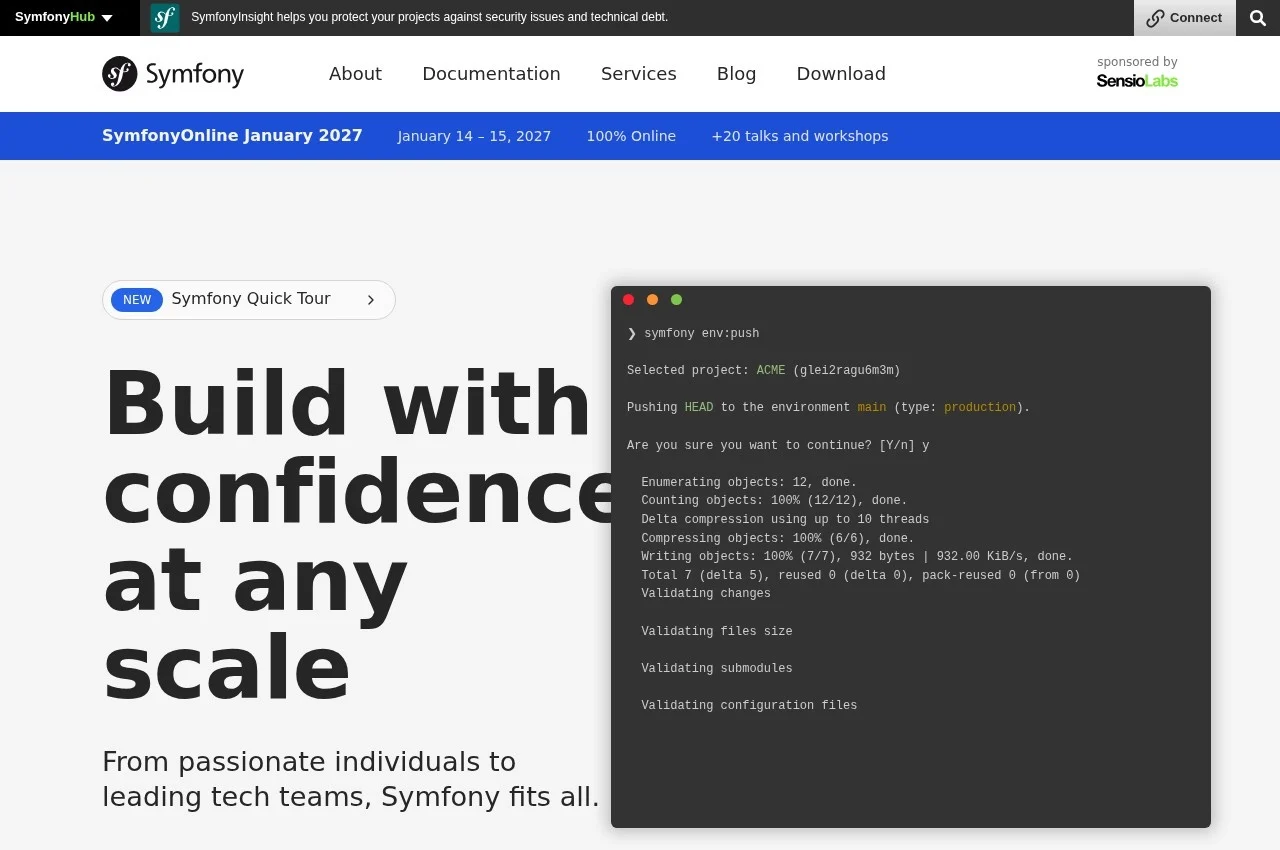Click the 'Enumerating objects: 12, done.' line
This screenshot has width=1280, height=850.
pos(749,482)
